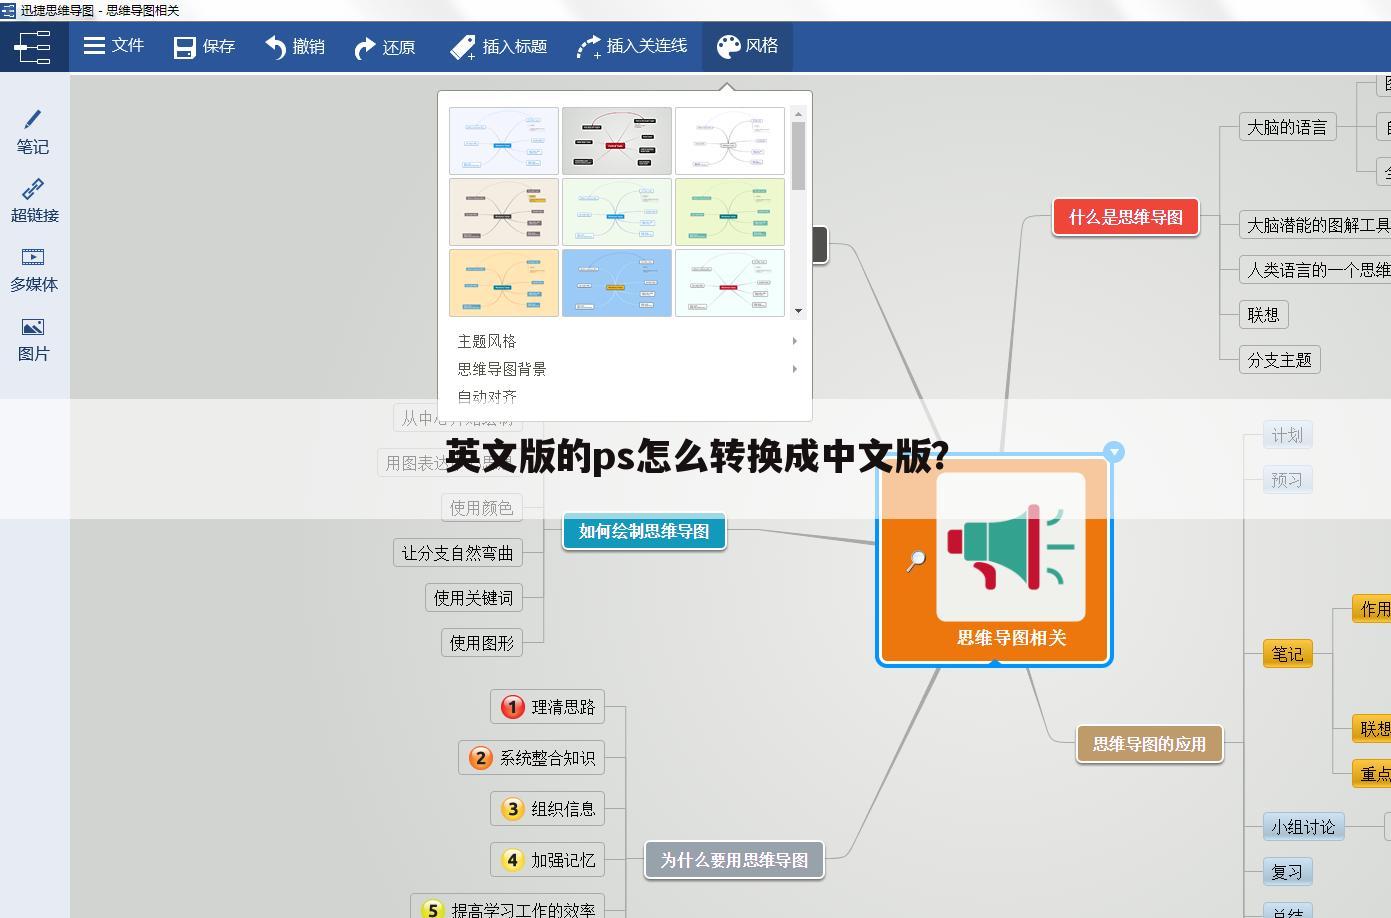Select the solid blue style thumbnail
1391x918 pixels.
(x=617, y=283)
